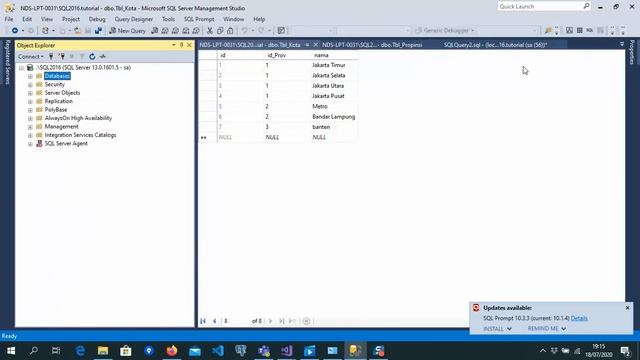Open the File menu
640x360 pixels.
tap(9, 19)
